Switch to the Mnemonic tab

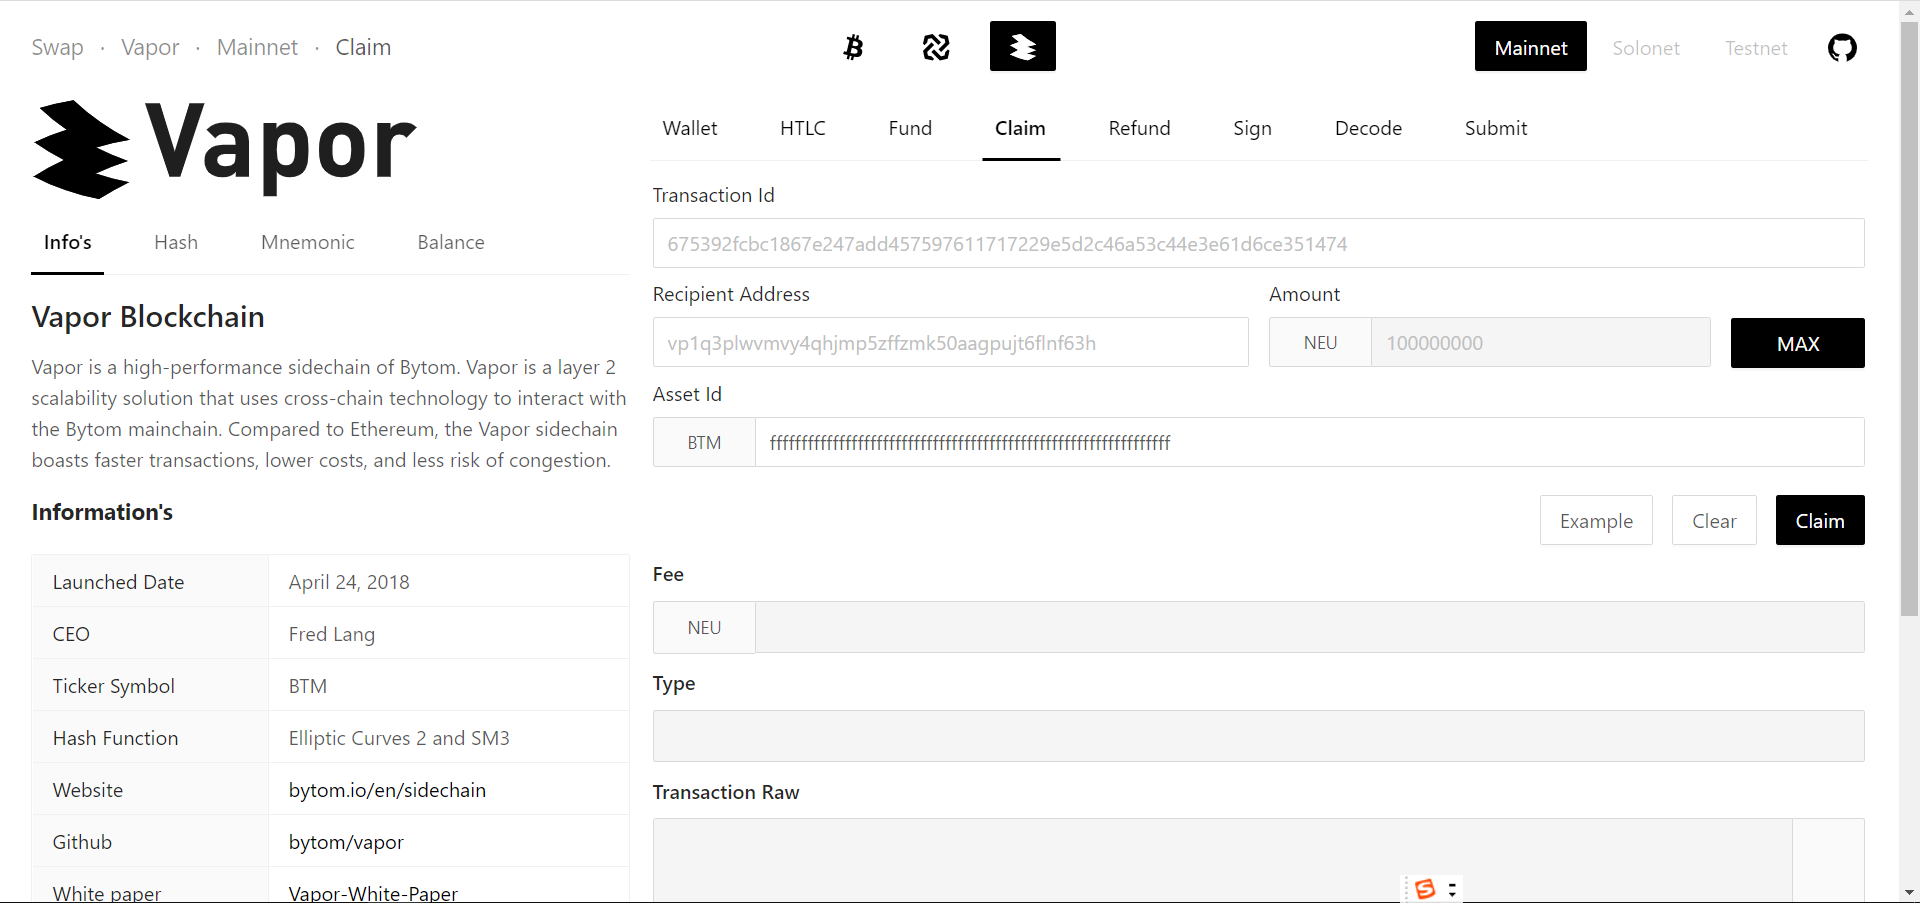tap(308, 242)
